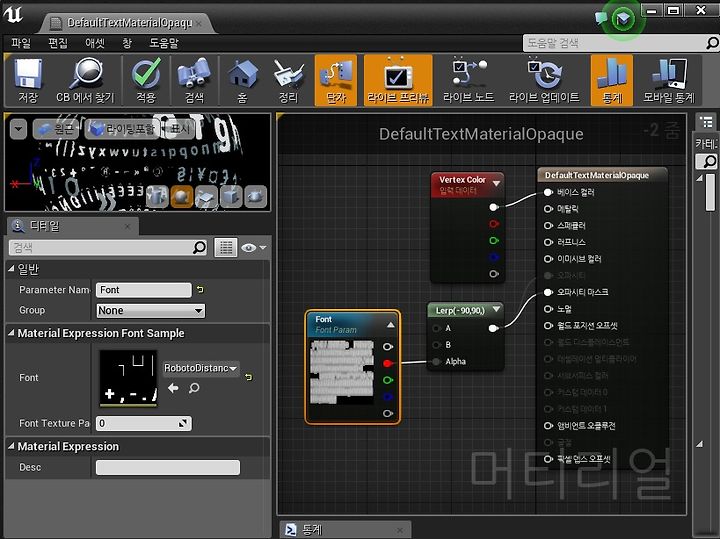Toggle the 모바일 통계 toolbar button

[669, 80]
